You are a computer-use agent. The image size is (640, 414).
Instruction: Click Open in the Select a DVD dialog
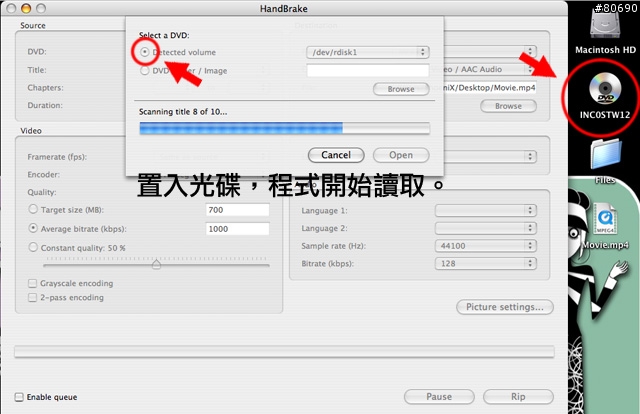point(401,155)
